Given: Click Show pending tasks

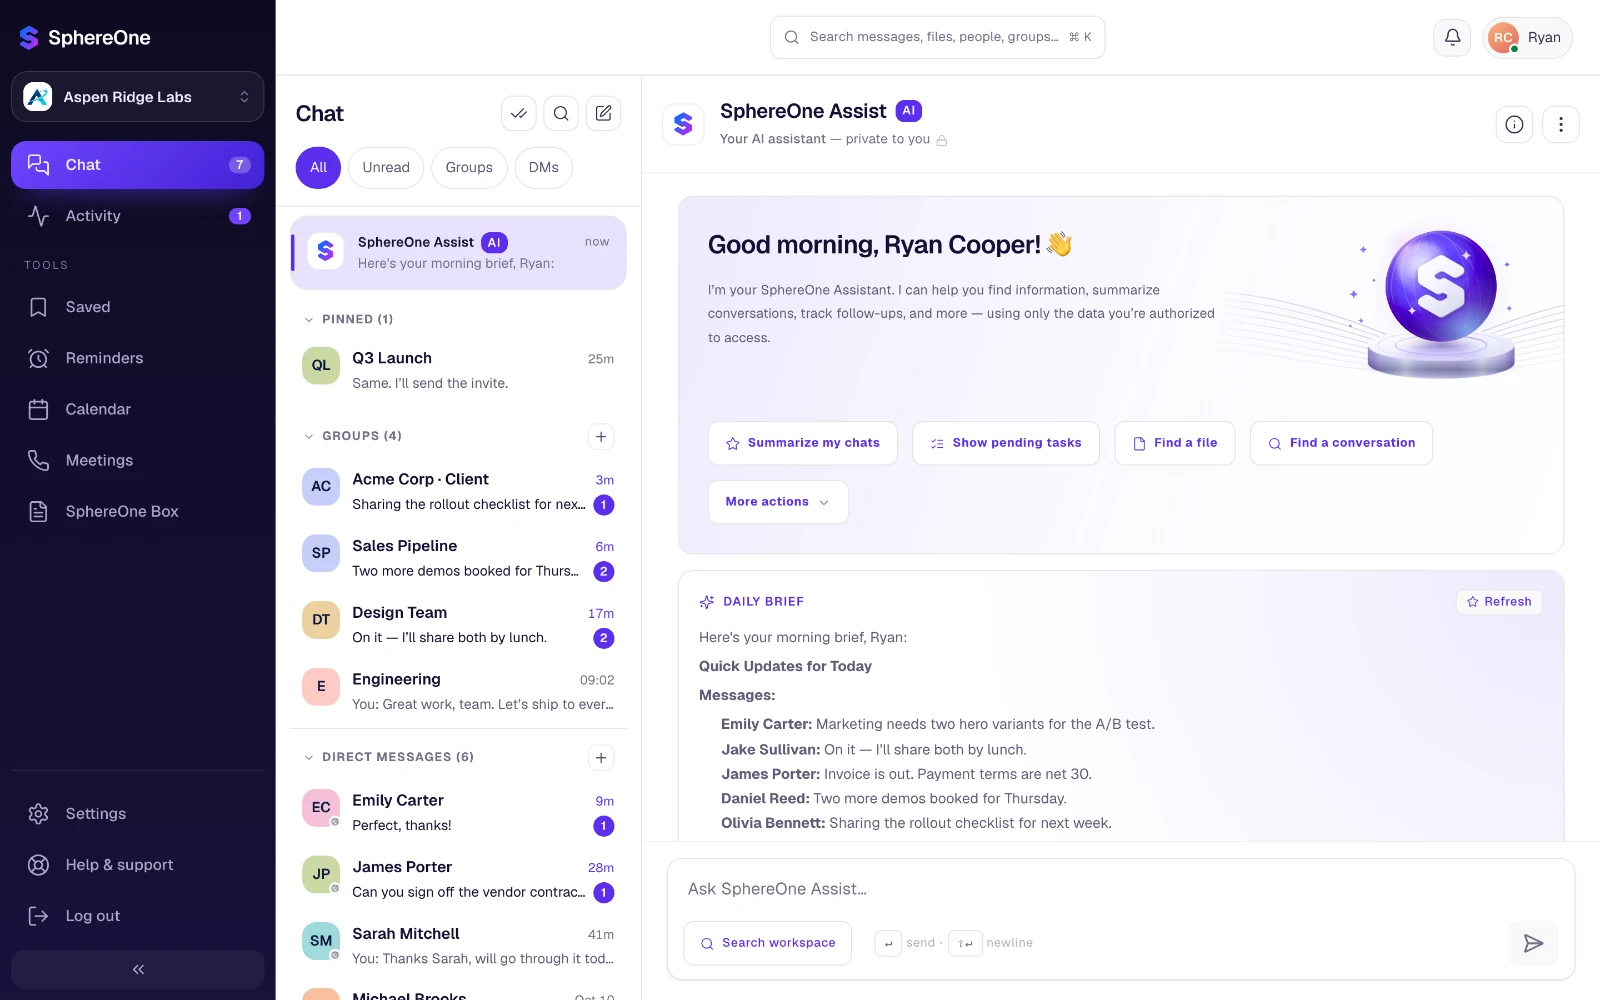Looking at the screenshot, I should [1006, 443].
